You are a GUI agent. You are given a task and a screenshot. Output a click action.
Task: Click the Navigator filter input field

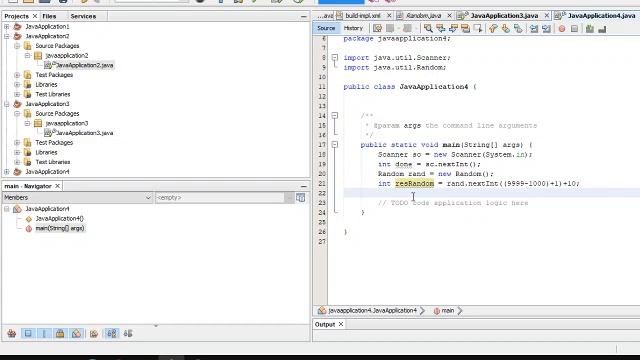(220, 198)
